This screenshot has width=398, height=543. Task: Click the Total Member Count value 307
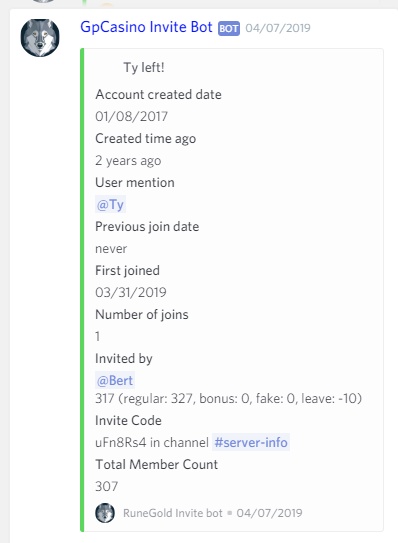106,487
